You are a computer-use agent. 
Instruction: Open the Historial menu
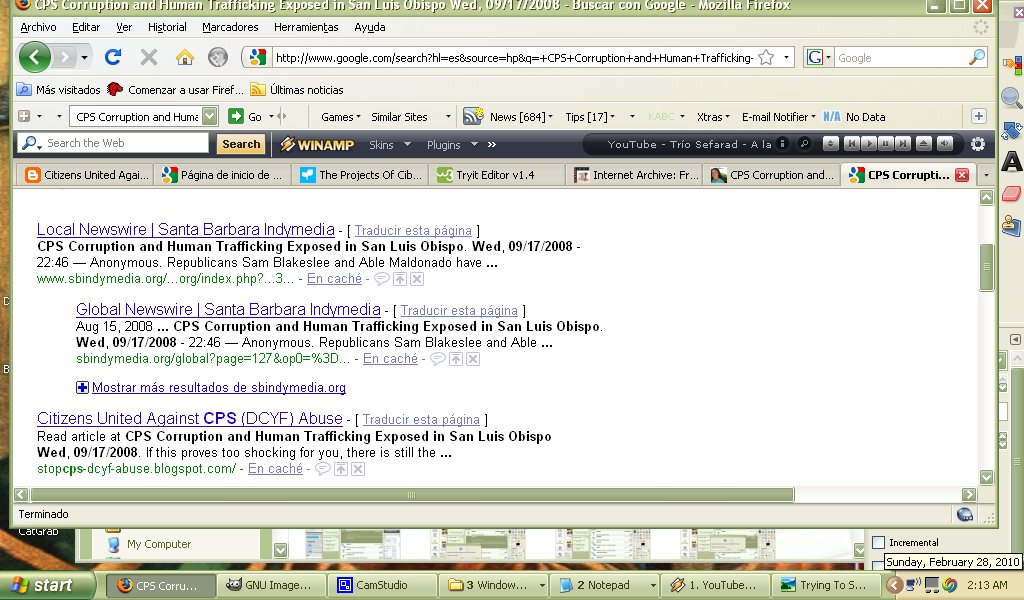click(x=167, y=27)
